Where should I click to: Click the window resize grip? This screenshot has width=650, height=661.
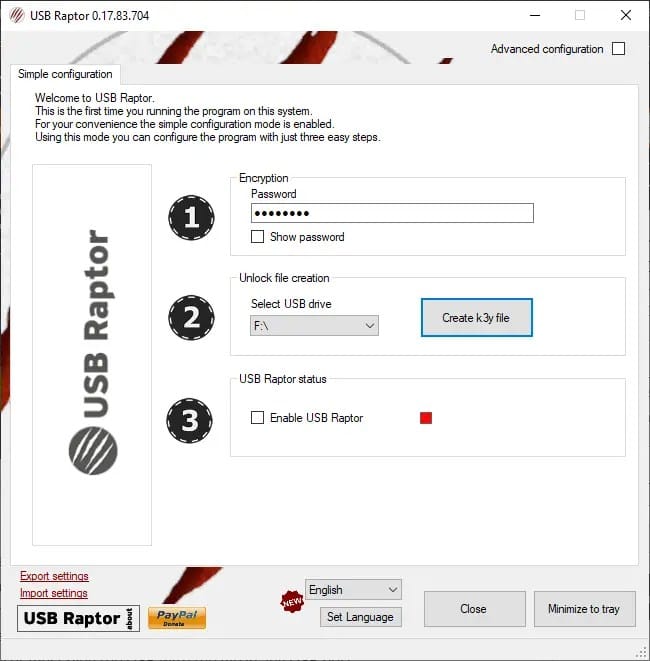641,652
